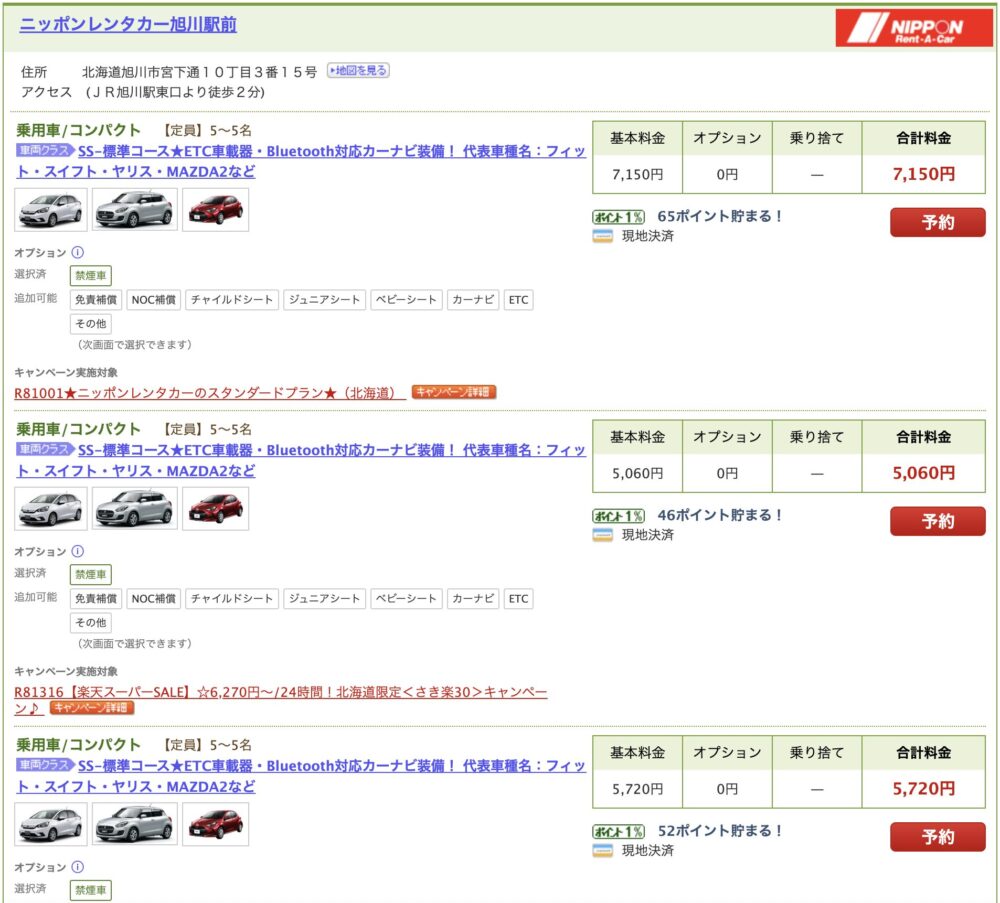Add NOC補償 option in the 7,150円 plan

pyautogui.click(x=154, y=300)
